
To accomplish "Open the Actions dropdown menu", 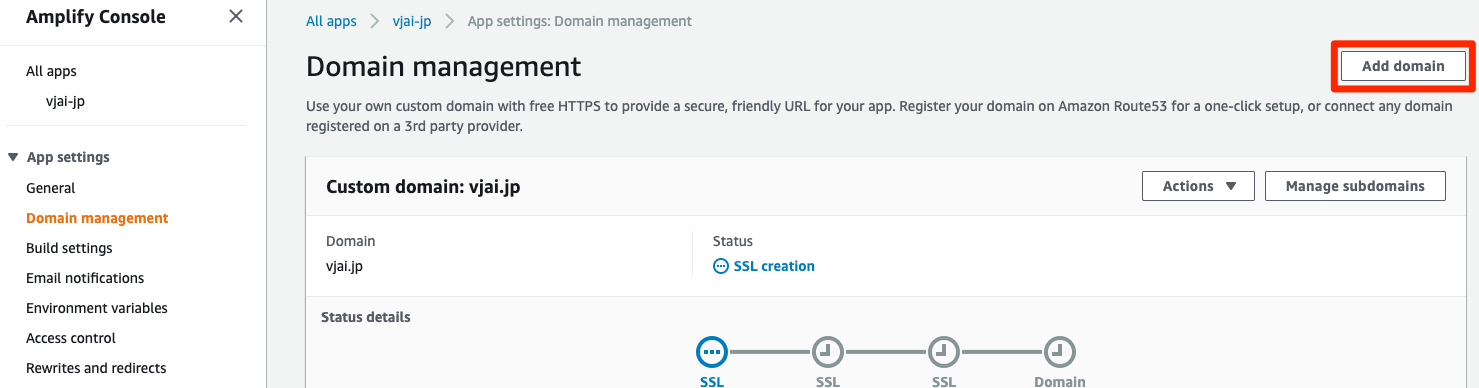I will pyautogui.click(x=1198, y=186).
